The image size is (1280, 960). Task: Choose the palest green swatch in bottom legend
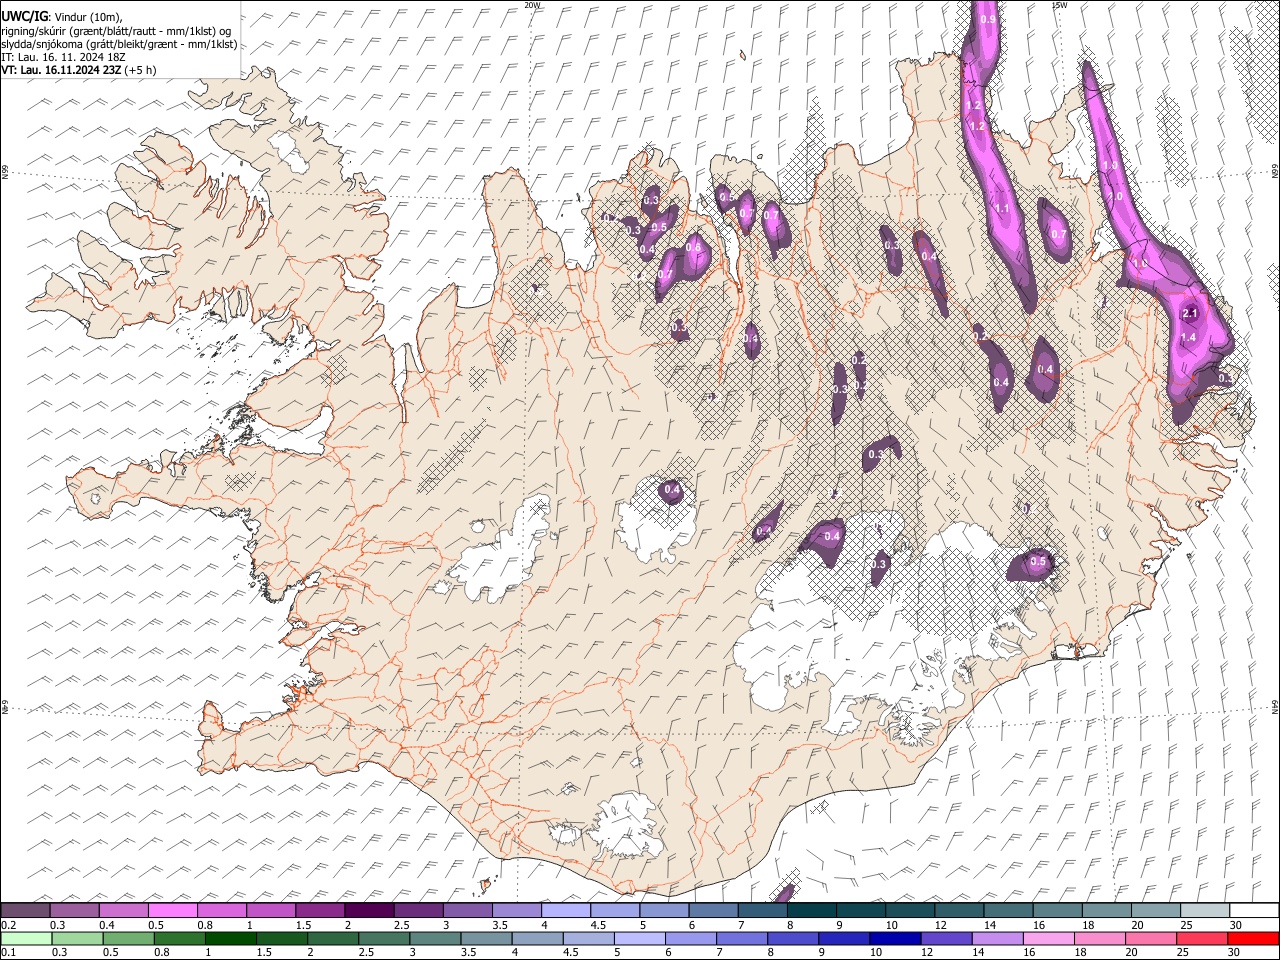[x=25, y=938]
